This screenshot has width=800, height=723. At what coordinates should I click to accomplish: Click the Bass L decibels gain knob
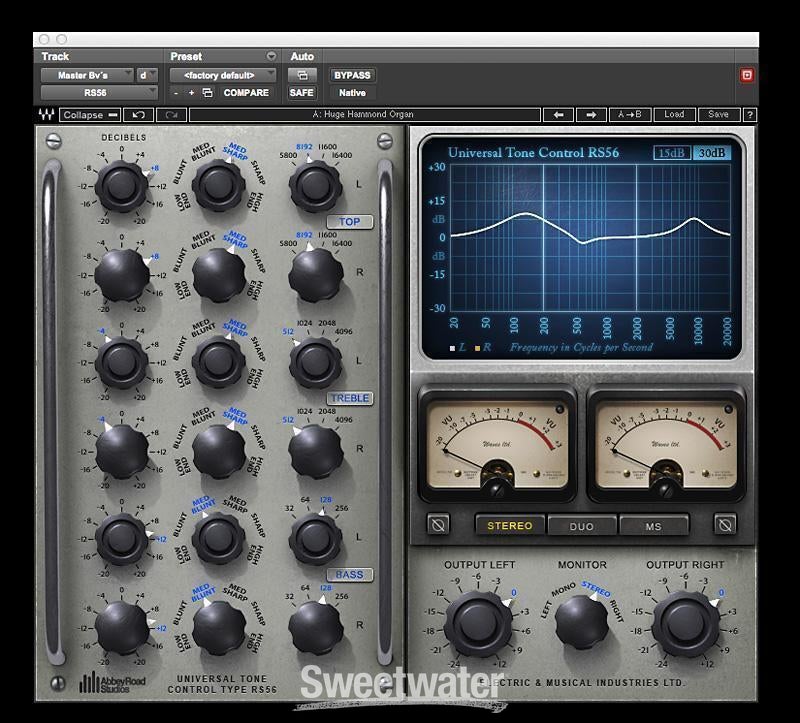[121, 539]
